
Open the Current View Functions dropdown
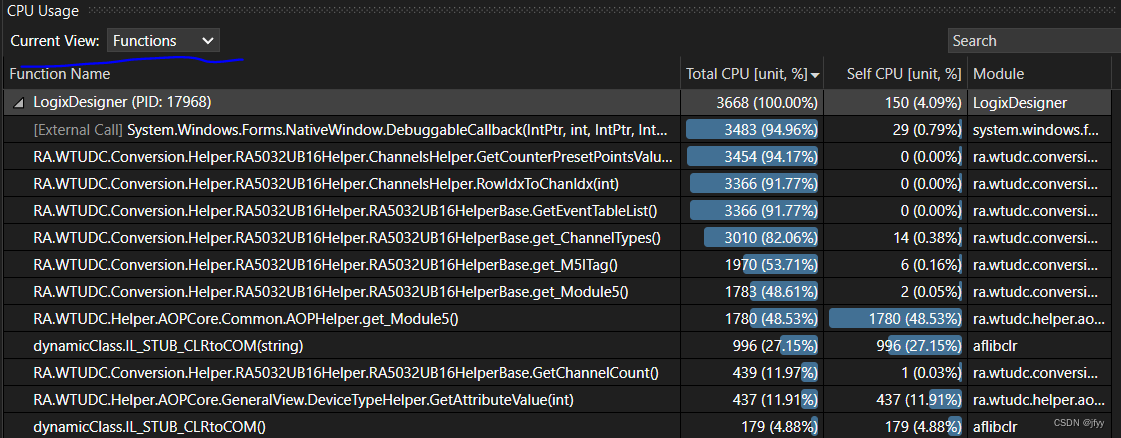pyautogui.click(x=163, y=41)
